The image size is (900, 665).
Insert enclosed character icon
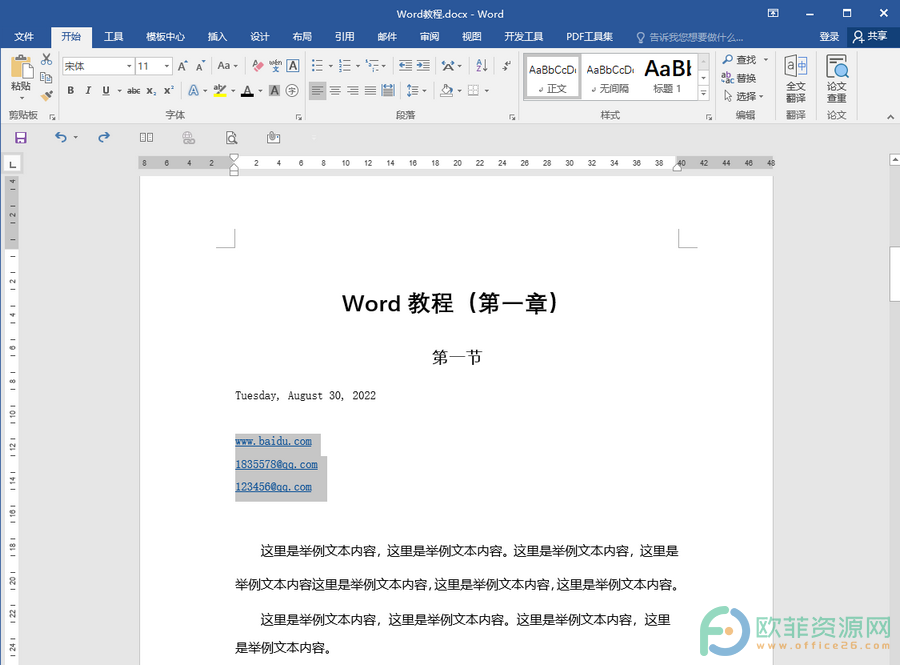click(x=292, y=91)
